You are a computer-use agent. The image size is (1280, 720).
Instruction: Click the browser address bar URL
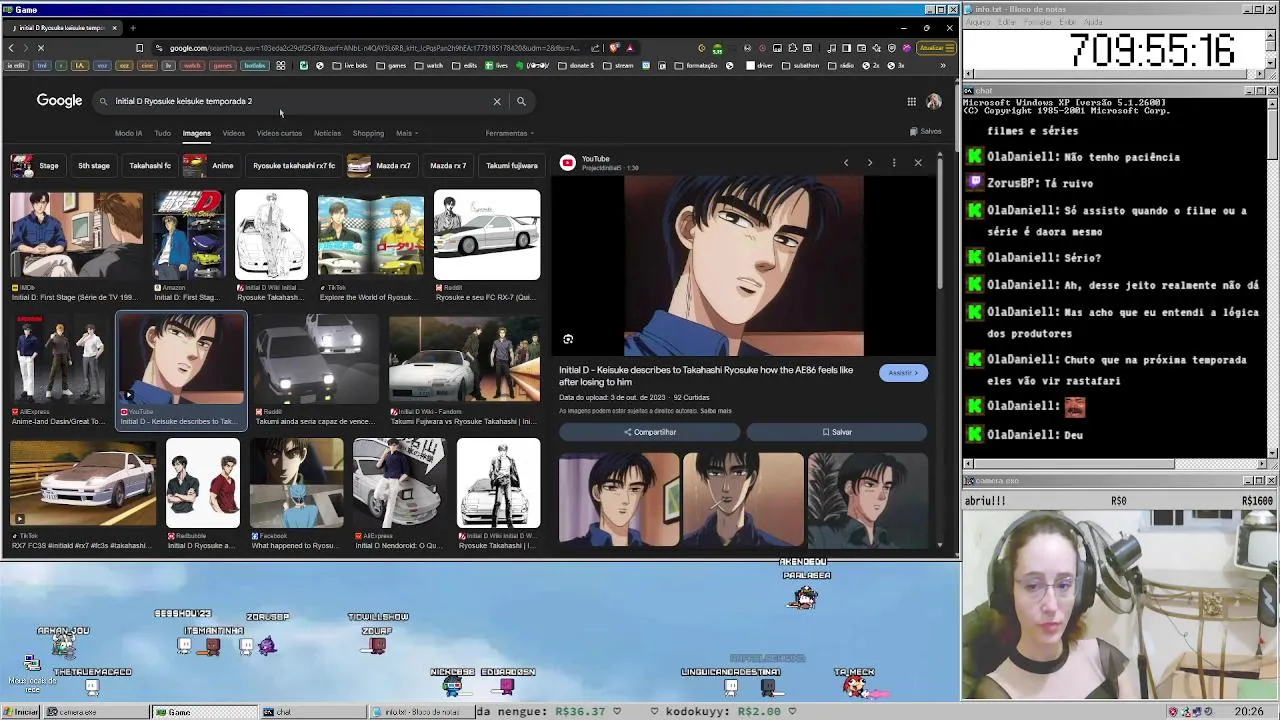[x=374, y=48]
